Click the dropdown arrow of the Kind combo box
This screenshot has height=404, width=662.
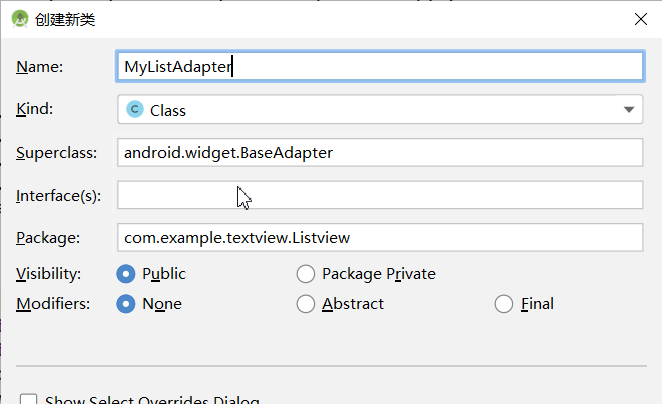[629, 110]
